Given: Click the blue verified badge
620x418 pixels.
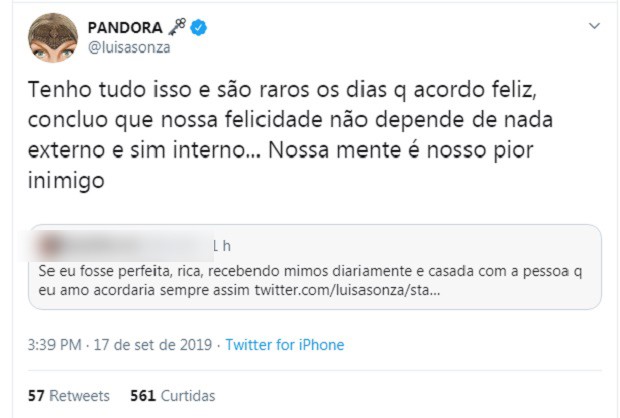Looking at the screenshot, I should 200,27.
